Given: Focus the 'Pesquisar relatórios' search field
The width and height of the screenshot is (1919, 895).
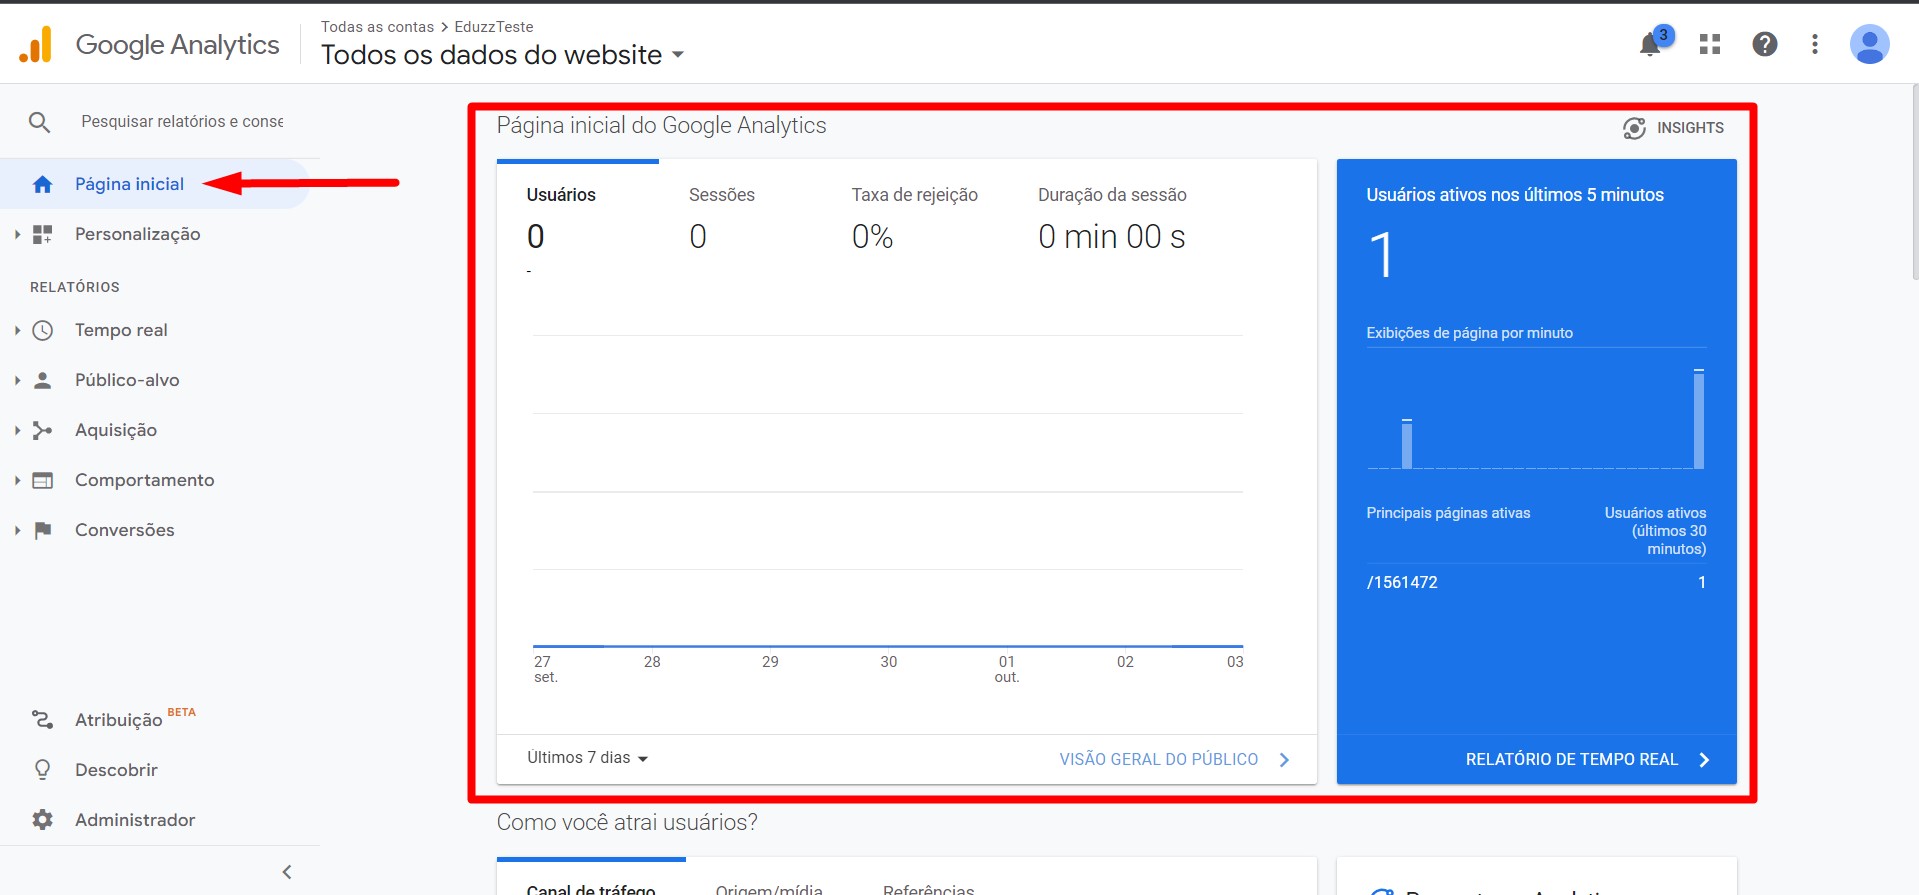Looking at the screenshot, I should click(x=182, y=122).
